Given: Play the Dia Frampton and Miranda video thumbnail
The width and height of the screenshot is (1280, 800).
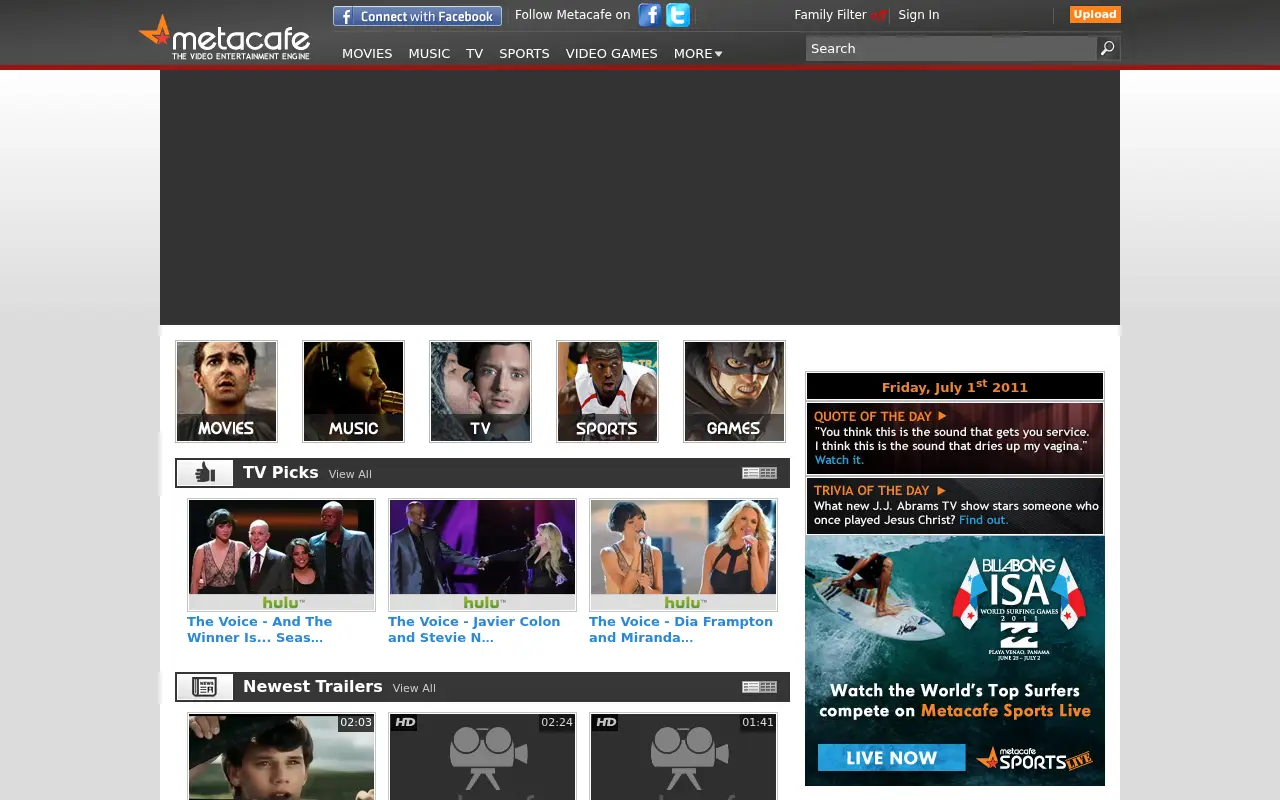Looking at the screenshot, I should [683, 555].
